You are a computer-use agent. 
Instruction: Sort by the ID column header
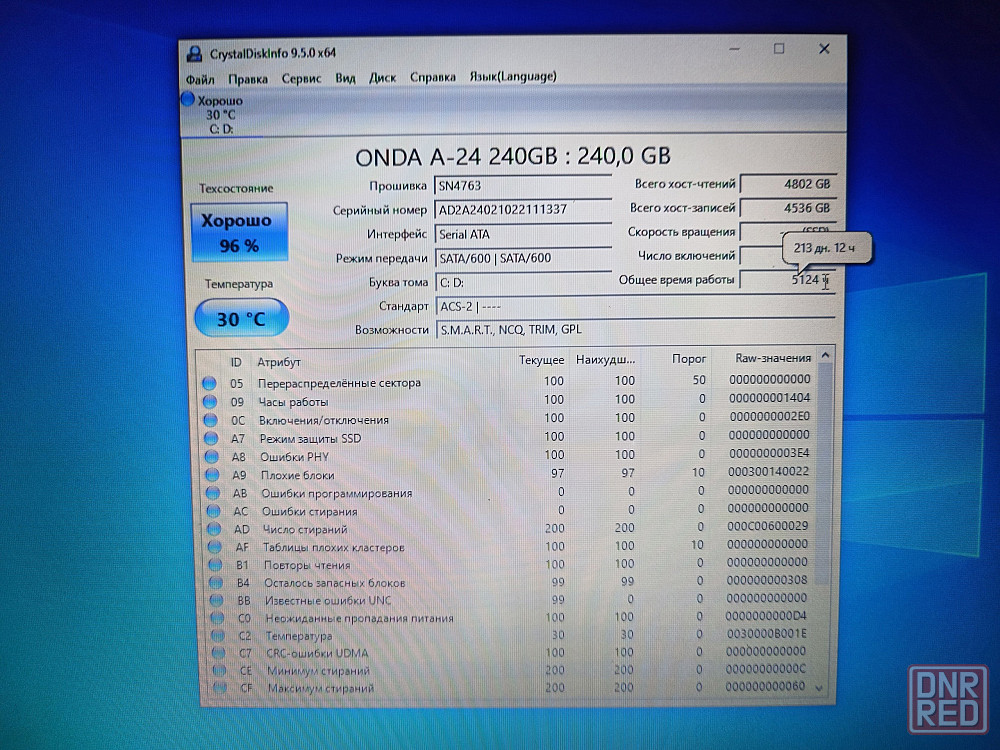pos(236,362)
